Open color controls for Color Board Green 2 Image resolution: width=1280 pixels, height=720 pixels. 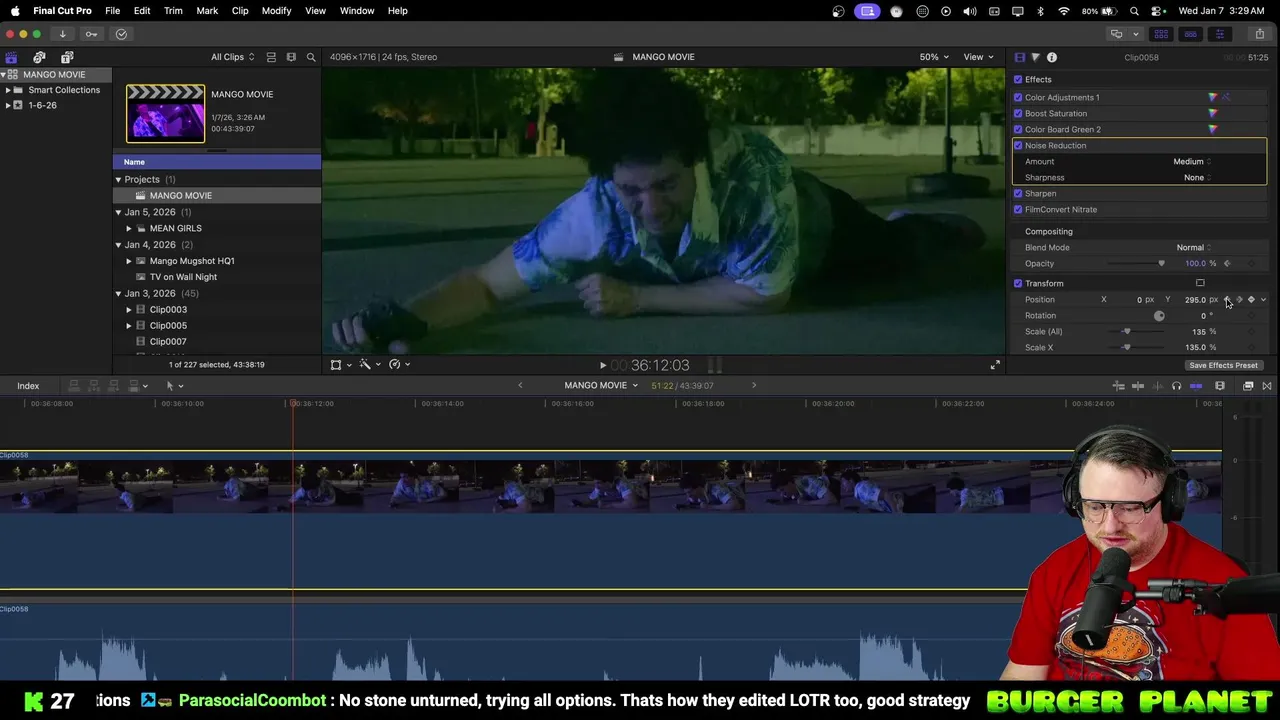tap(1213, 129)
